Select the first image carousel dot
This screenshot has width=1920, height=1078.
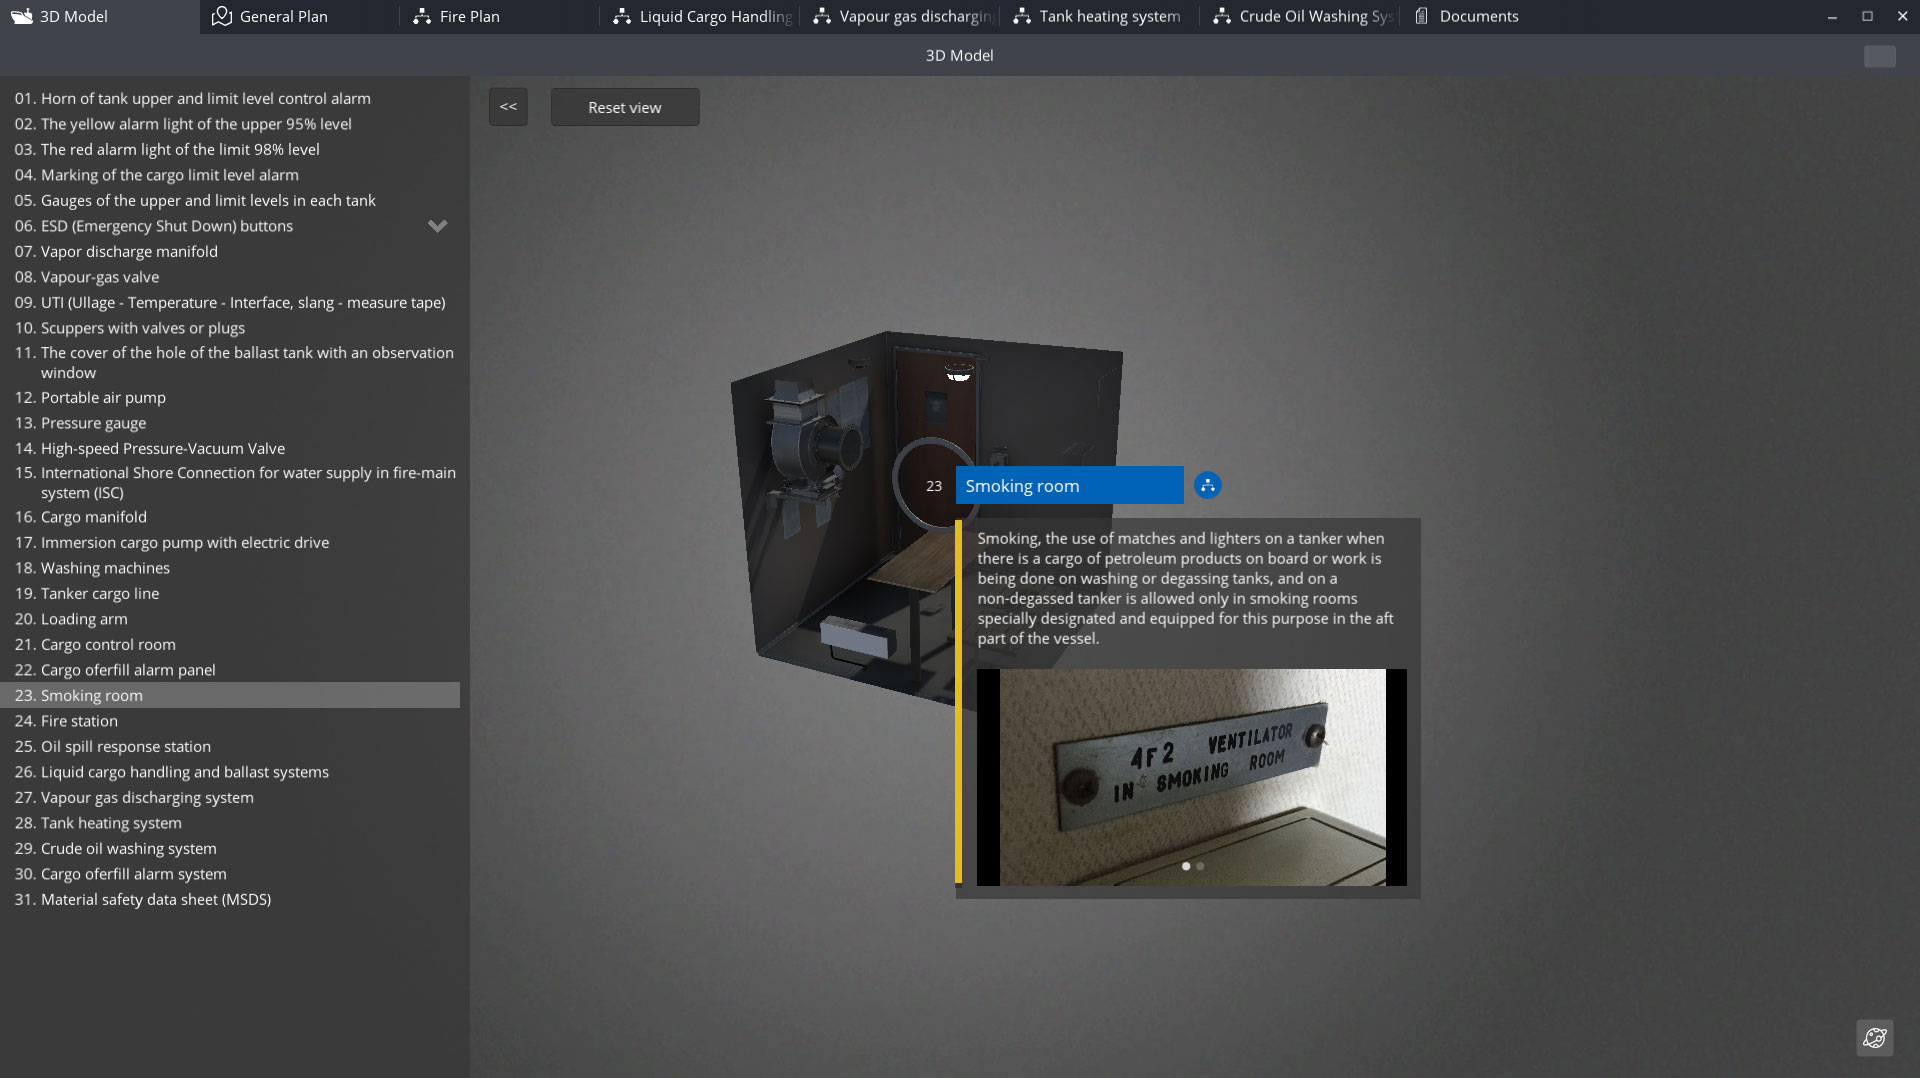tap(1186, 866)
